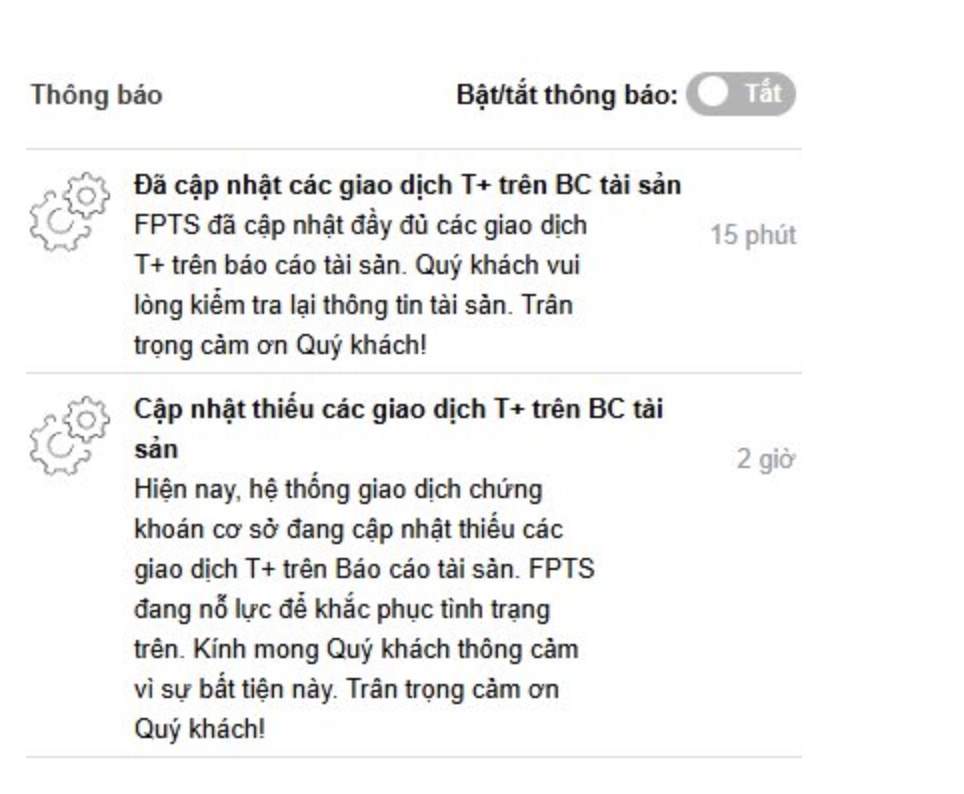
Task: Click the line "lòng kiểm tra lại thông tin"
Action: (x=354, y=305)
